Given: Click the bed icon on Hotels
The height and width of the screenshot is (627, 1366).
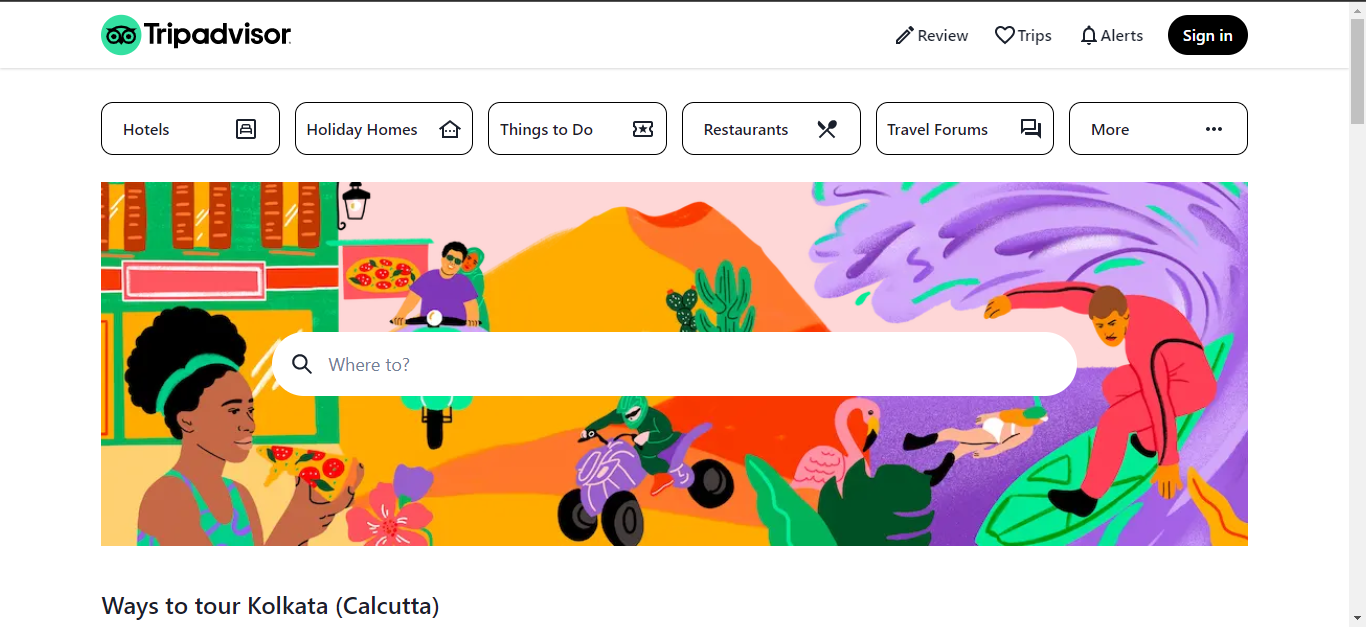Looking at the screenshot, I should coord(246,129).
